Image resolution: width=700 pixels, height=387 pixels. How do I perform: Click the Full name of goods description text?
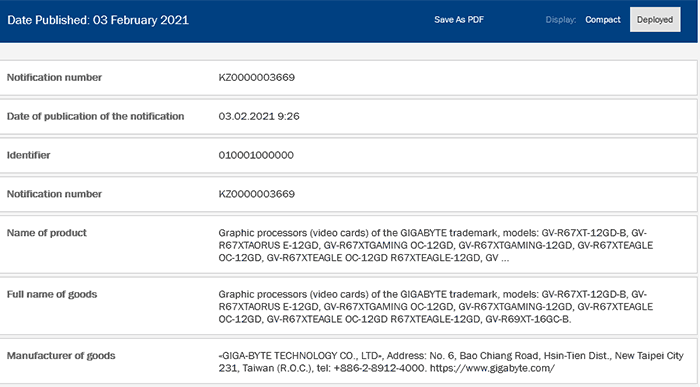[x=436, y=307]
